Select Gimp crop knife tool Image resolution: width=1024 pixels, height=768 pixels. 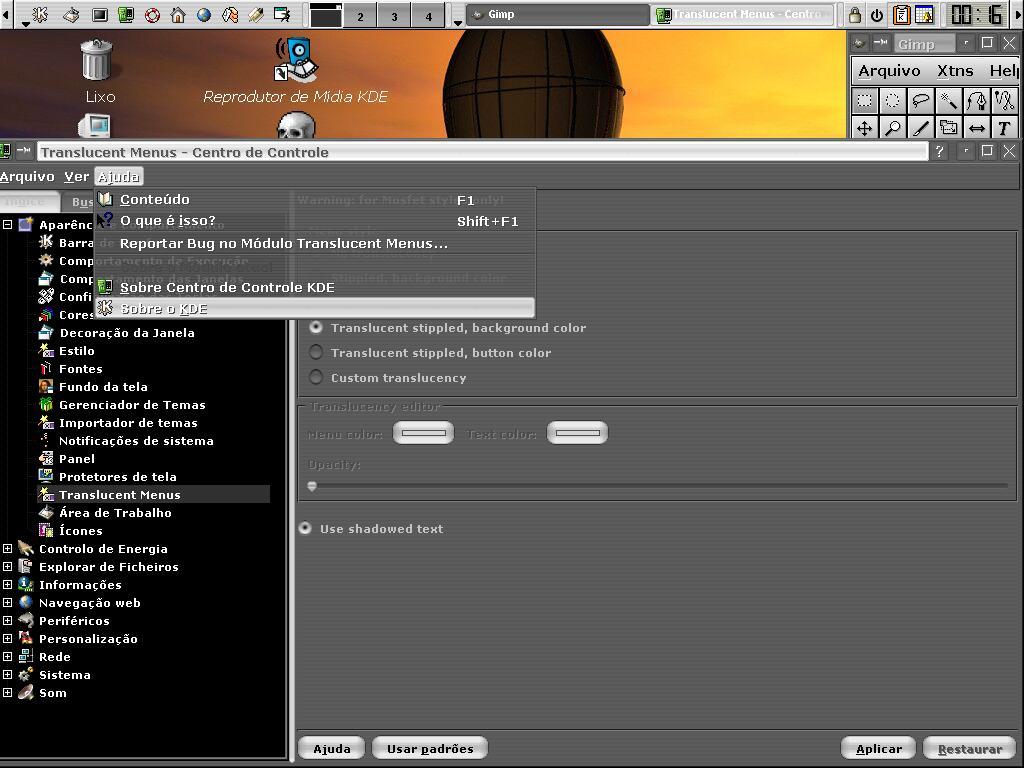tap(921, 127)
